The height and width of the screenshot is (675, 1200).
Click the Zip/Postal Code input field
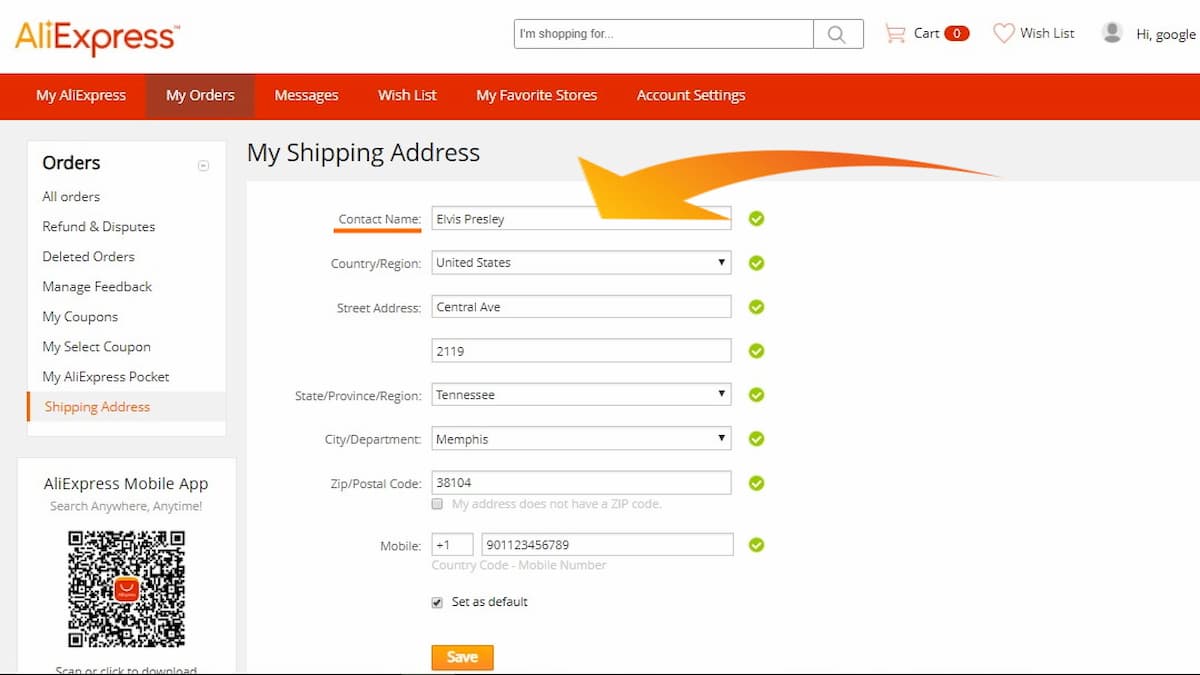581,482
